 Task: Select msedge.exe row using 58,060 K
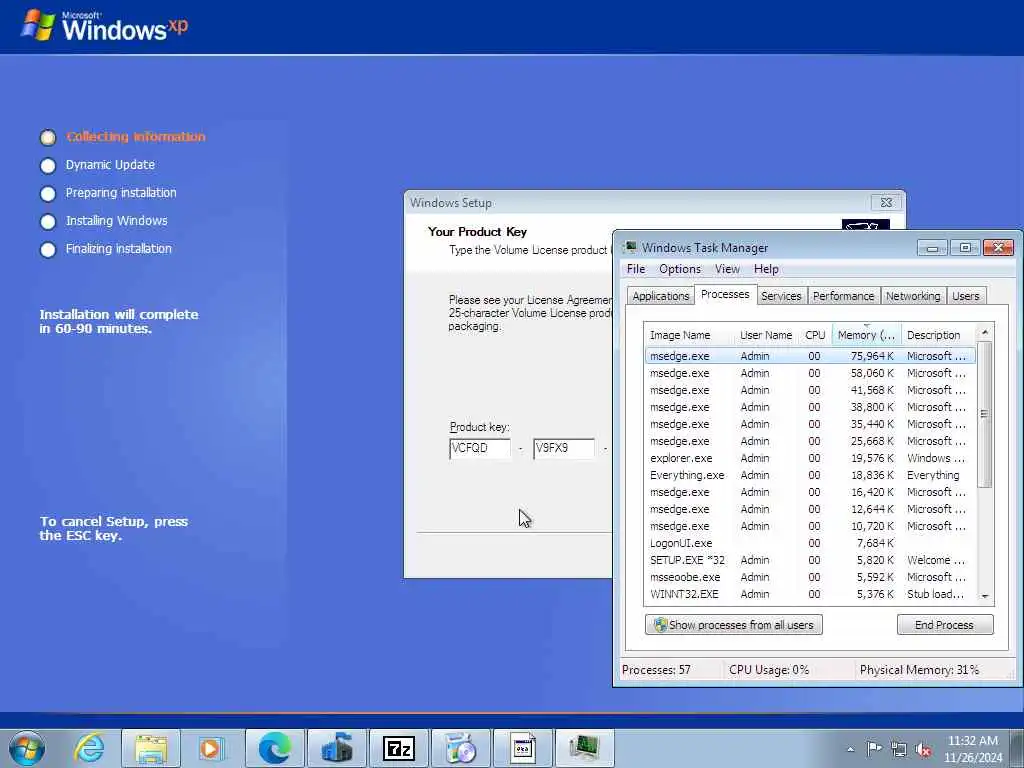click(x=810, y=373)
